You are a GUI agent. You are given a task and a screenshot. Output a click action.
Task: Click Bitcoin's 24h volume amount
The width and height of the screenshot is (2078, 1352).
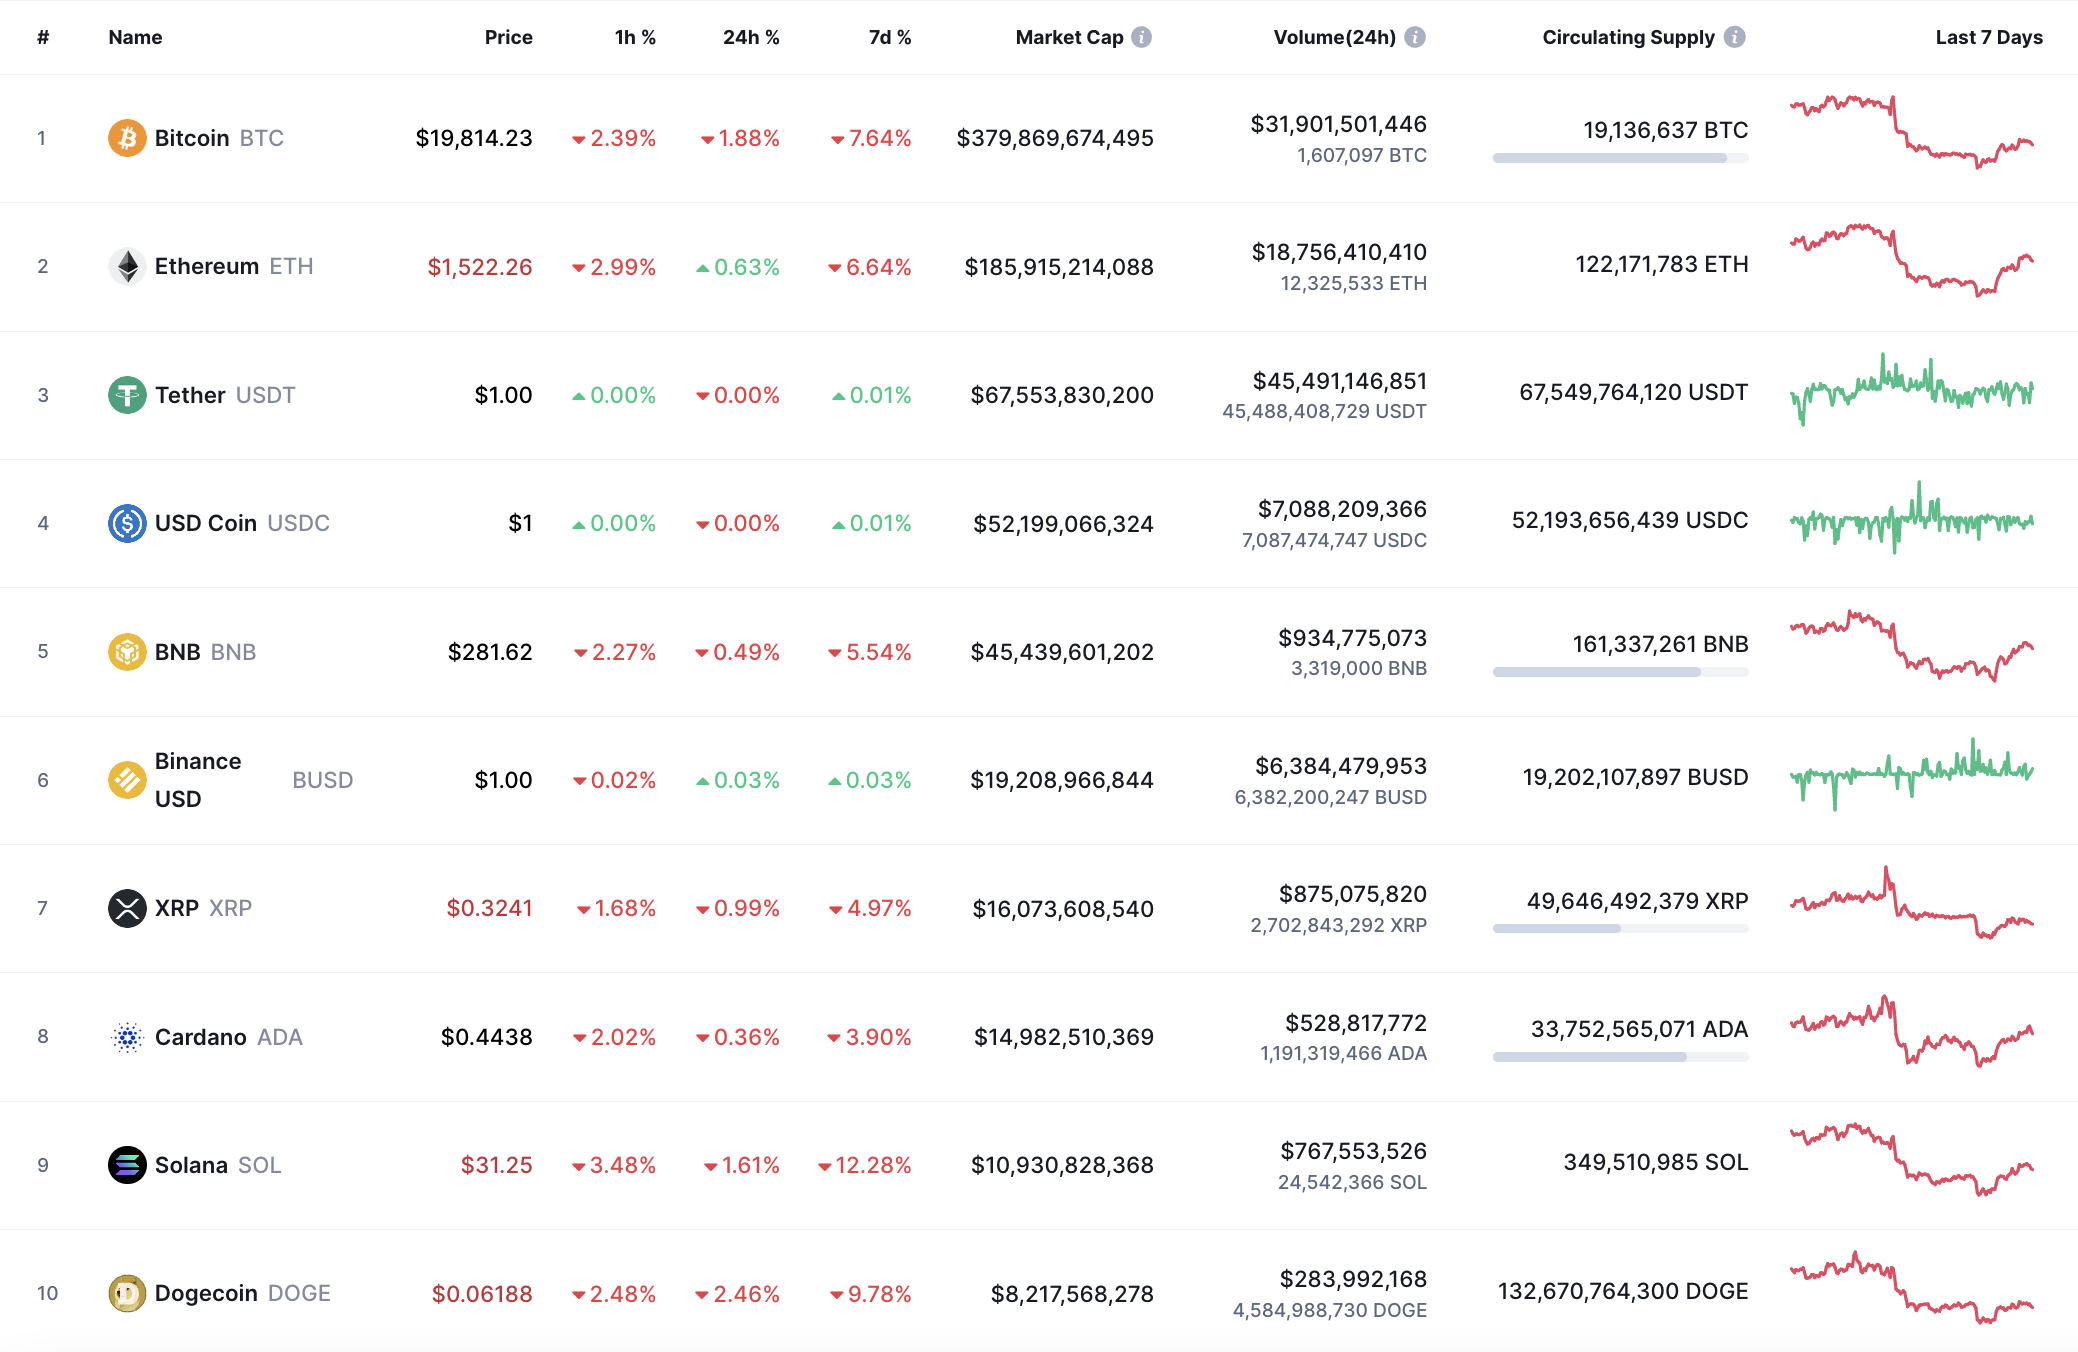point(1338,124)
